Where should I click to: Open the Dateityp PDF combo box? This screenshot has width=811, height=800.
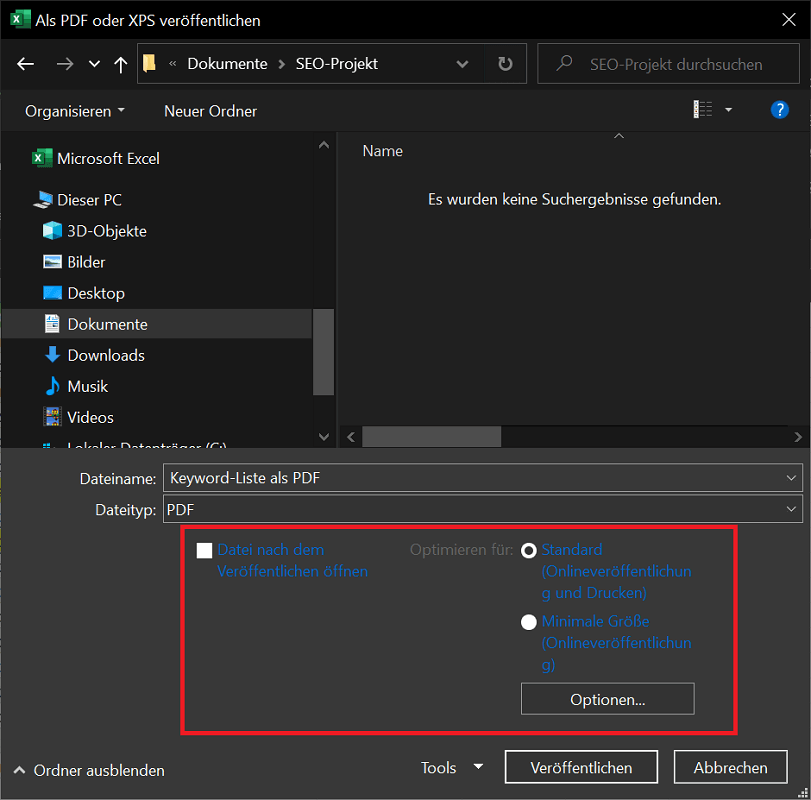coord(483,509)
